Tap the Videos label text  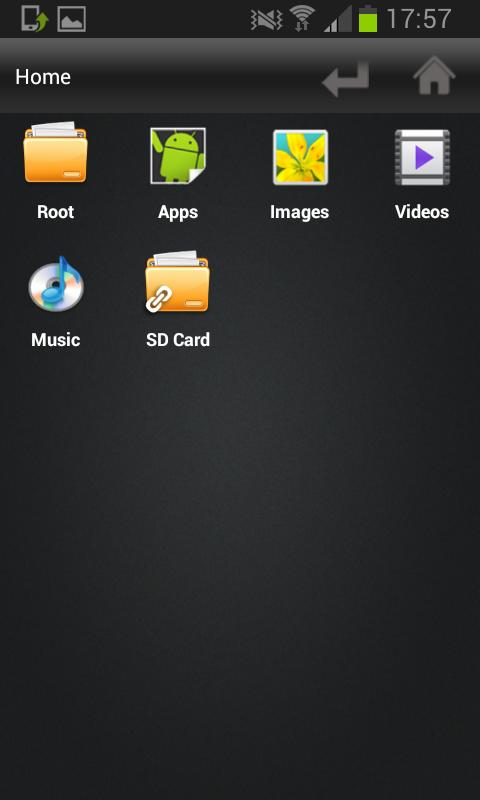click(x=422, y=212)
